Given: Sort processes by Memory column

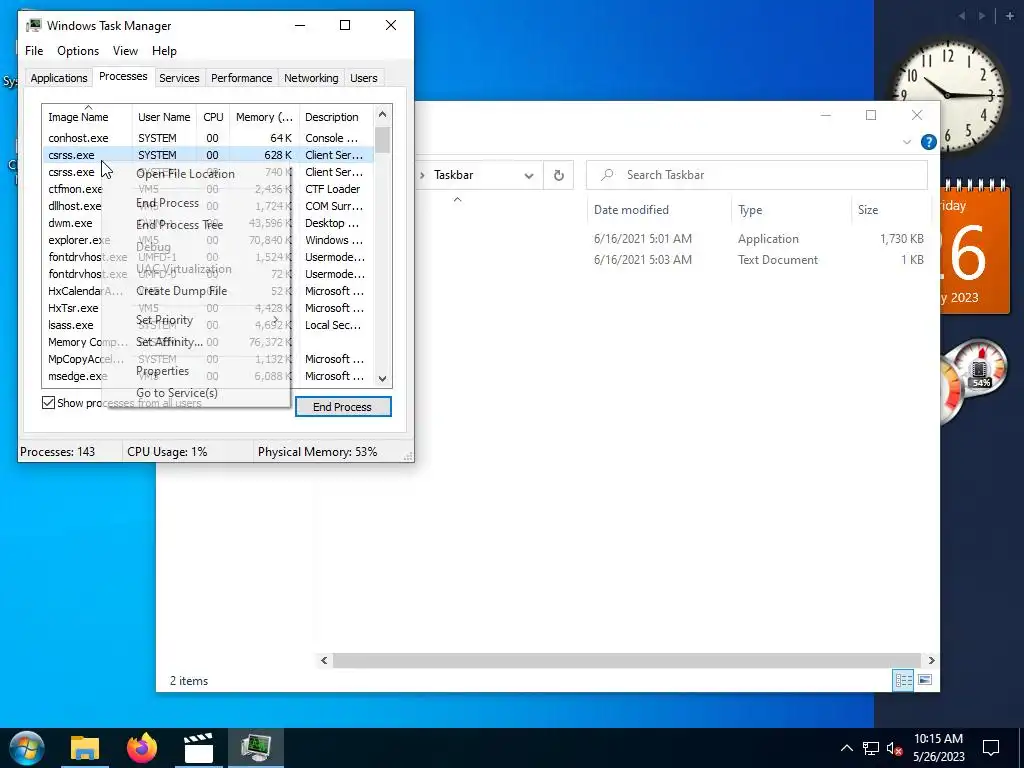Looking at the screenshot, I should (264, 117).
